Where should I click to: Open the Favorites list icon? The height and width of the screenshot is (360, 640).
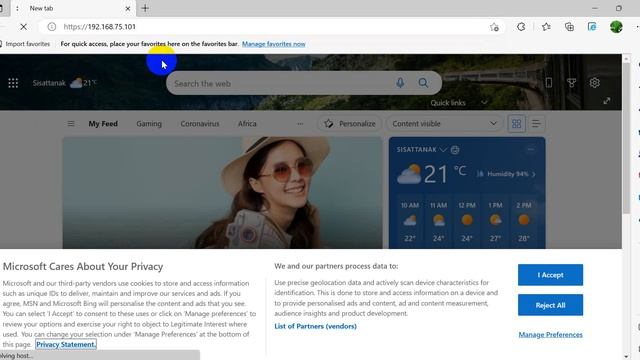pos(546,27)
